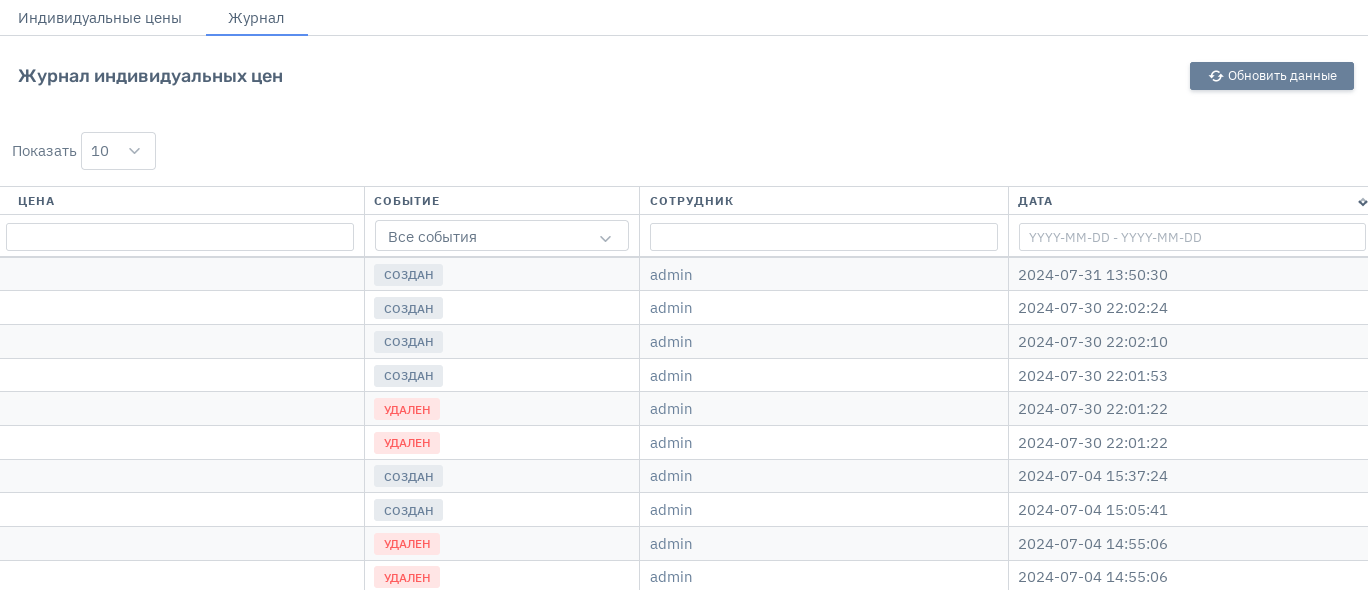Click the Создан badge dated 2024-07-04 15:05:41
1368x590 pixels.
[x=408, y=510]
